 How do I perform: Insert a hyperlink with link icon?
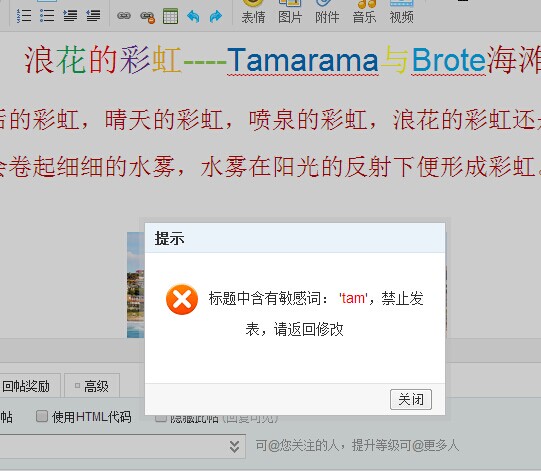[124, 16]
